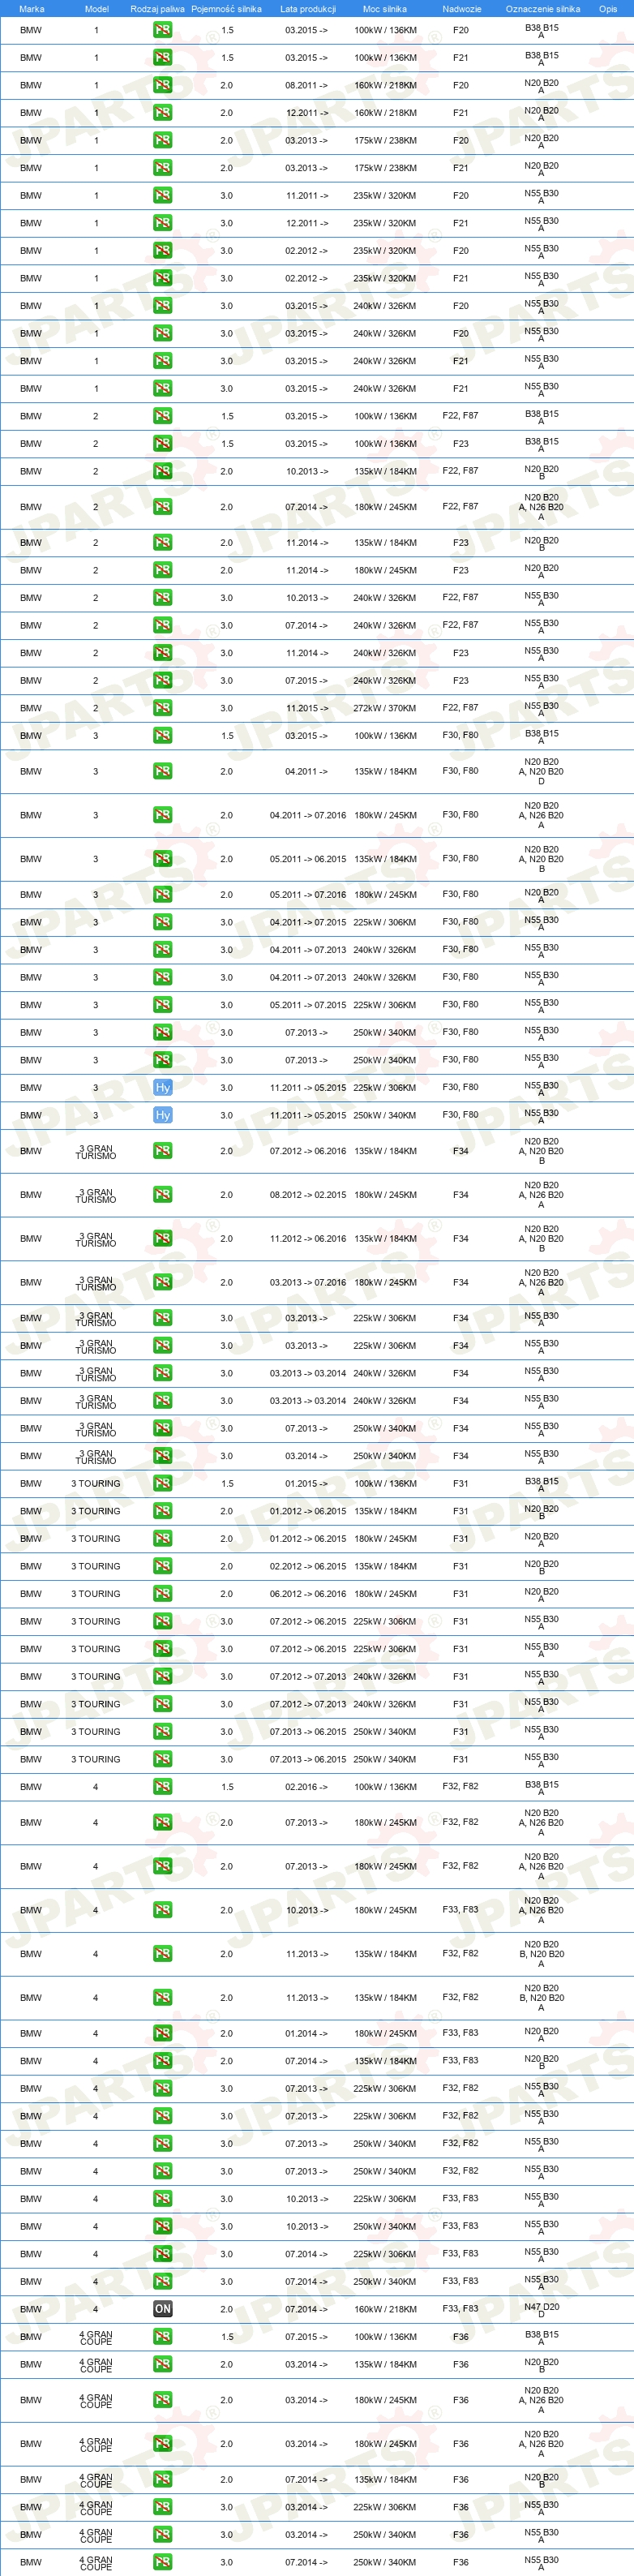This screenshot has height=2576, width=634.
Task: Click the '08.2011 ->' production date cell
Action: 307,86
